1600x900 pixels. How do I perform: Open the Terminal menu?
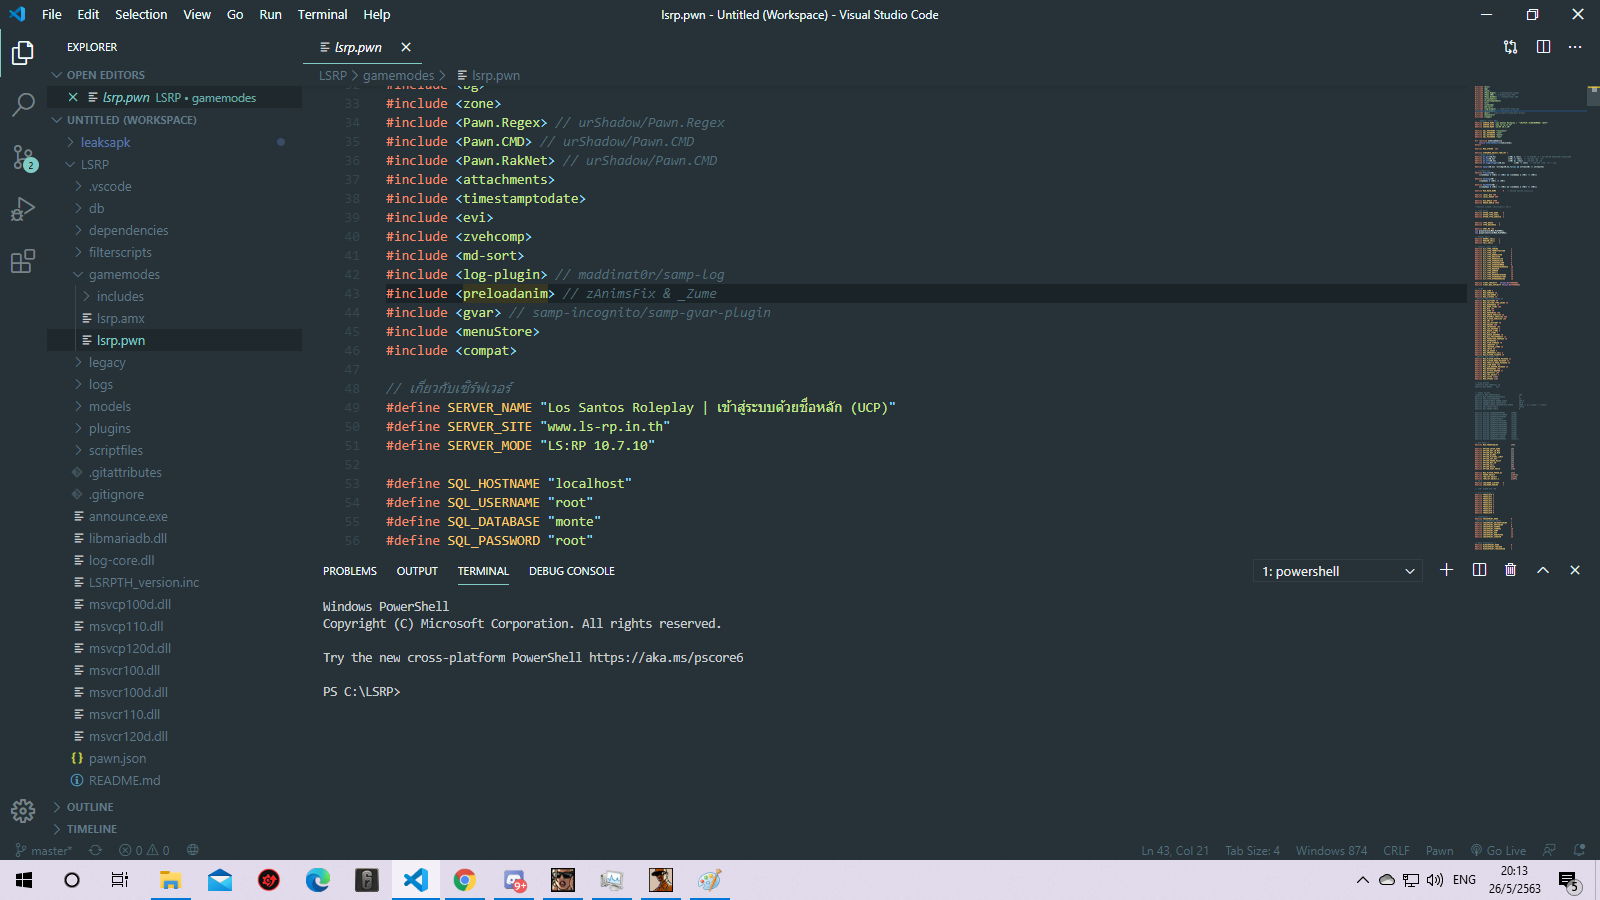point(322,14)
